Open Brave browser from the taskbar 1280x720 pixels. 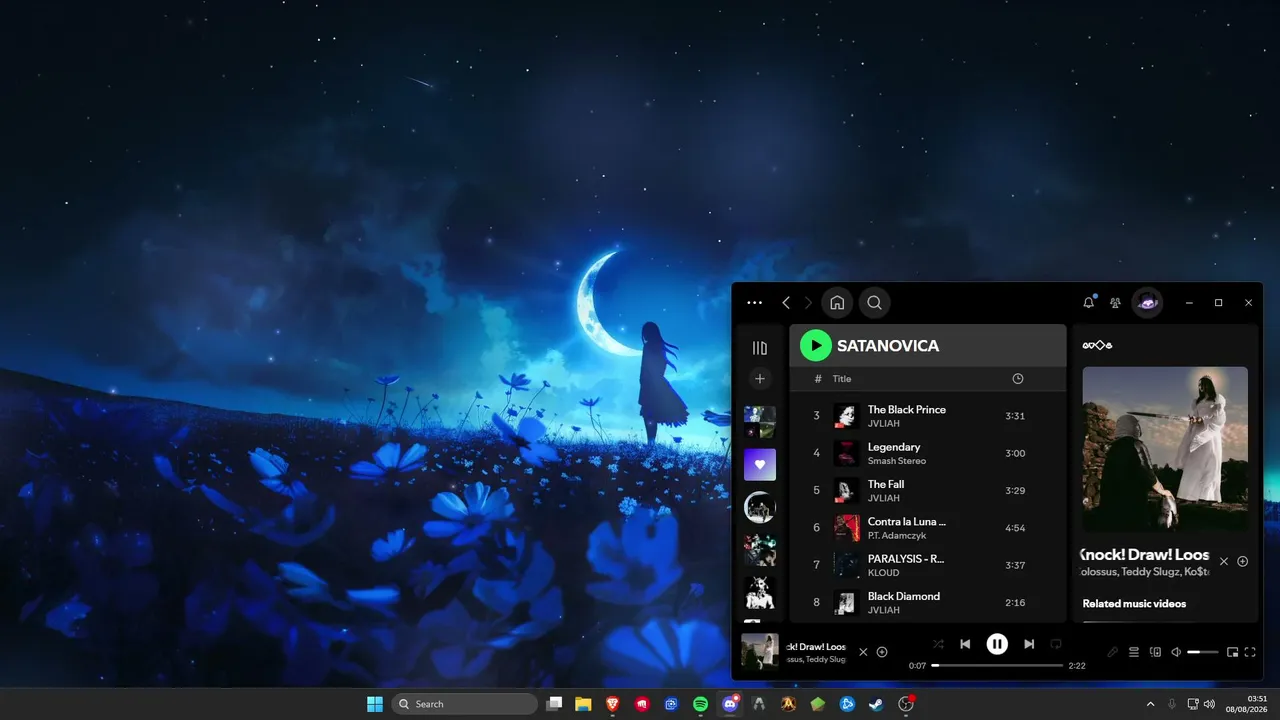pos(612,704)
